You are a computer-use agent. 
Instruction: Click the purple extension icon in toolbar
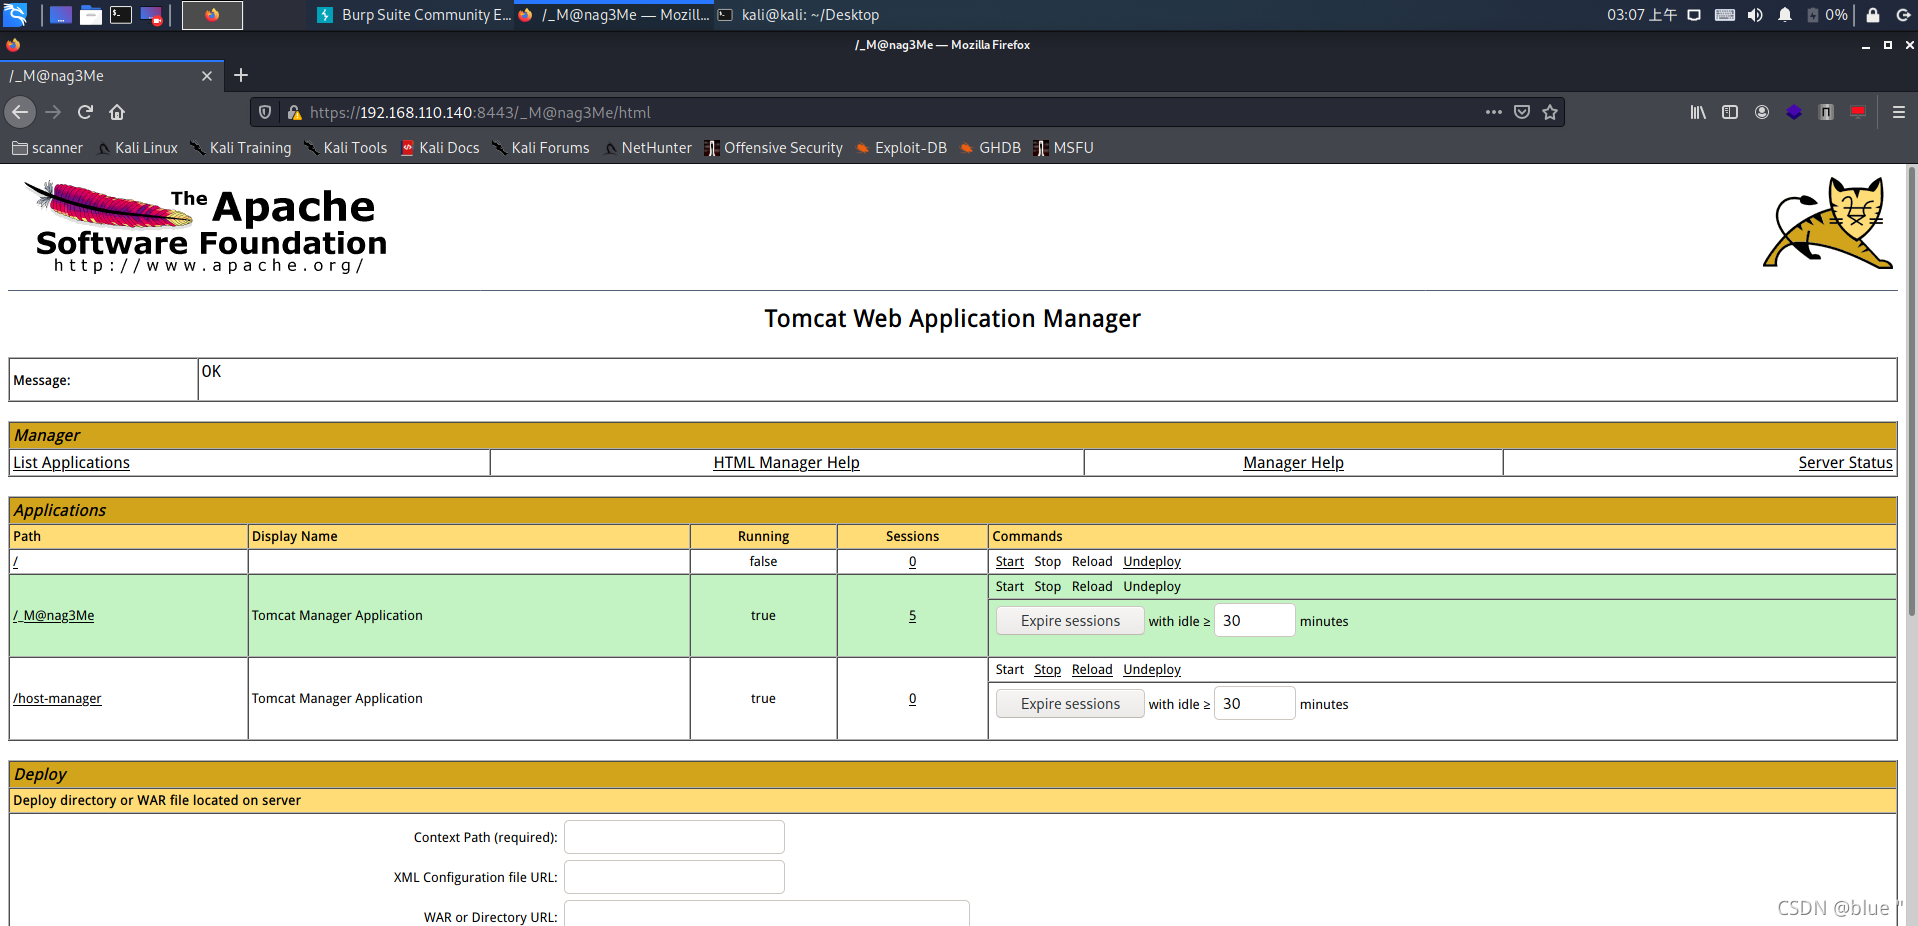(x=1794, y=112)
